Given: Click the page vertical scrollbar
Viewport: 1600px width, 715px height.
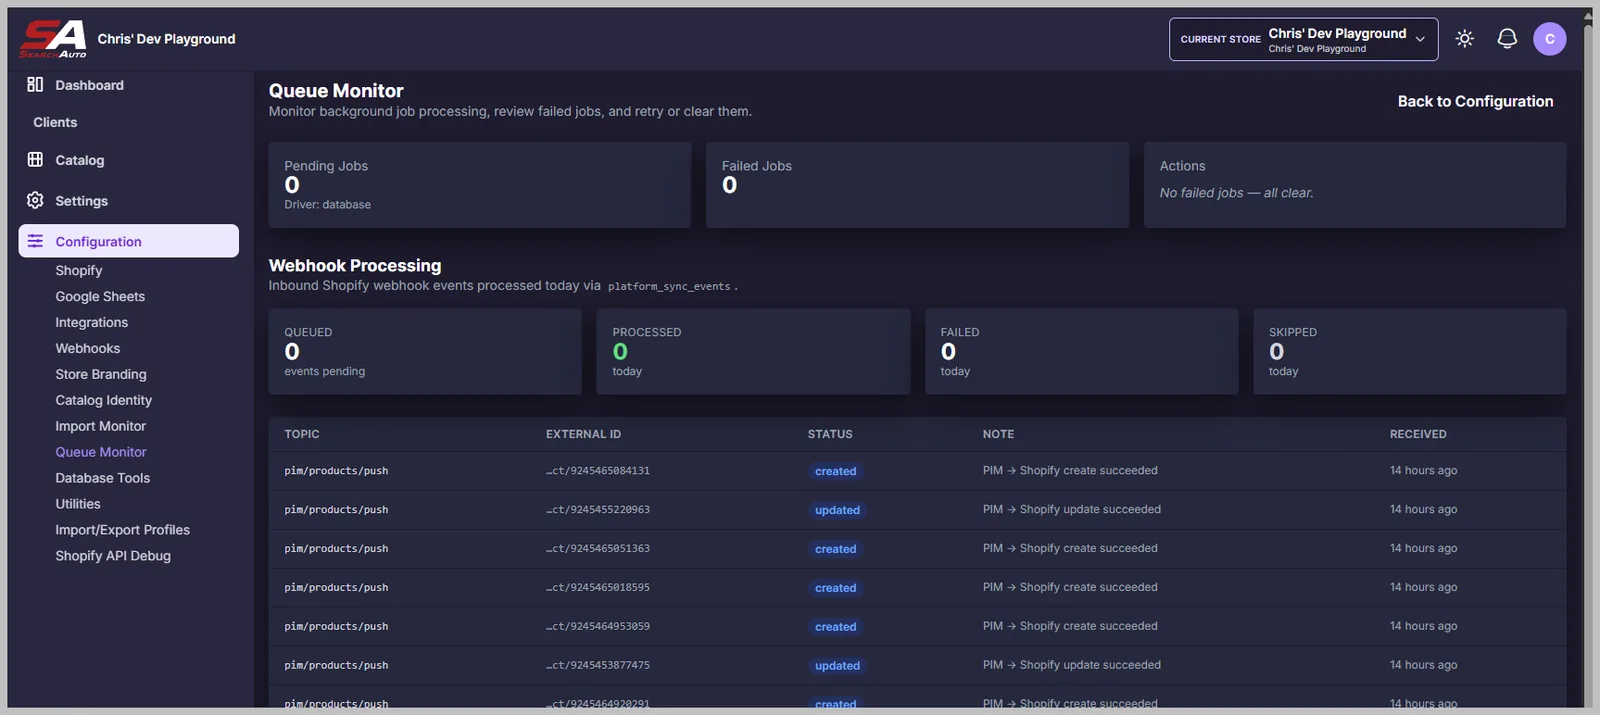Looking at the screenshot, I should pyautogui.click(x=1588, y=360).
